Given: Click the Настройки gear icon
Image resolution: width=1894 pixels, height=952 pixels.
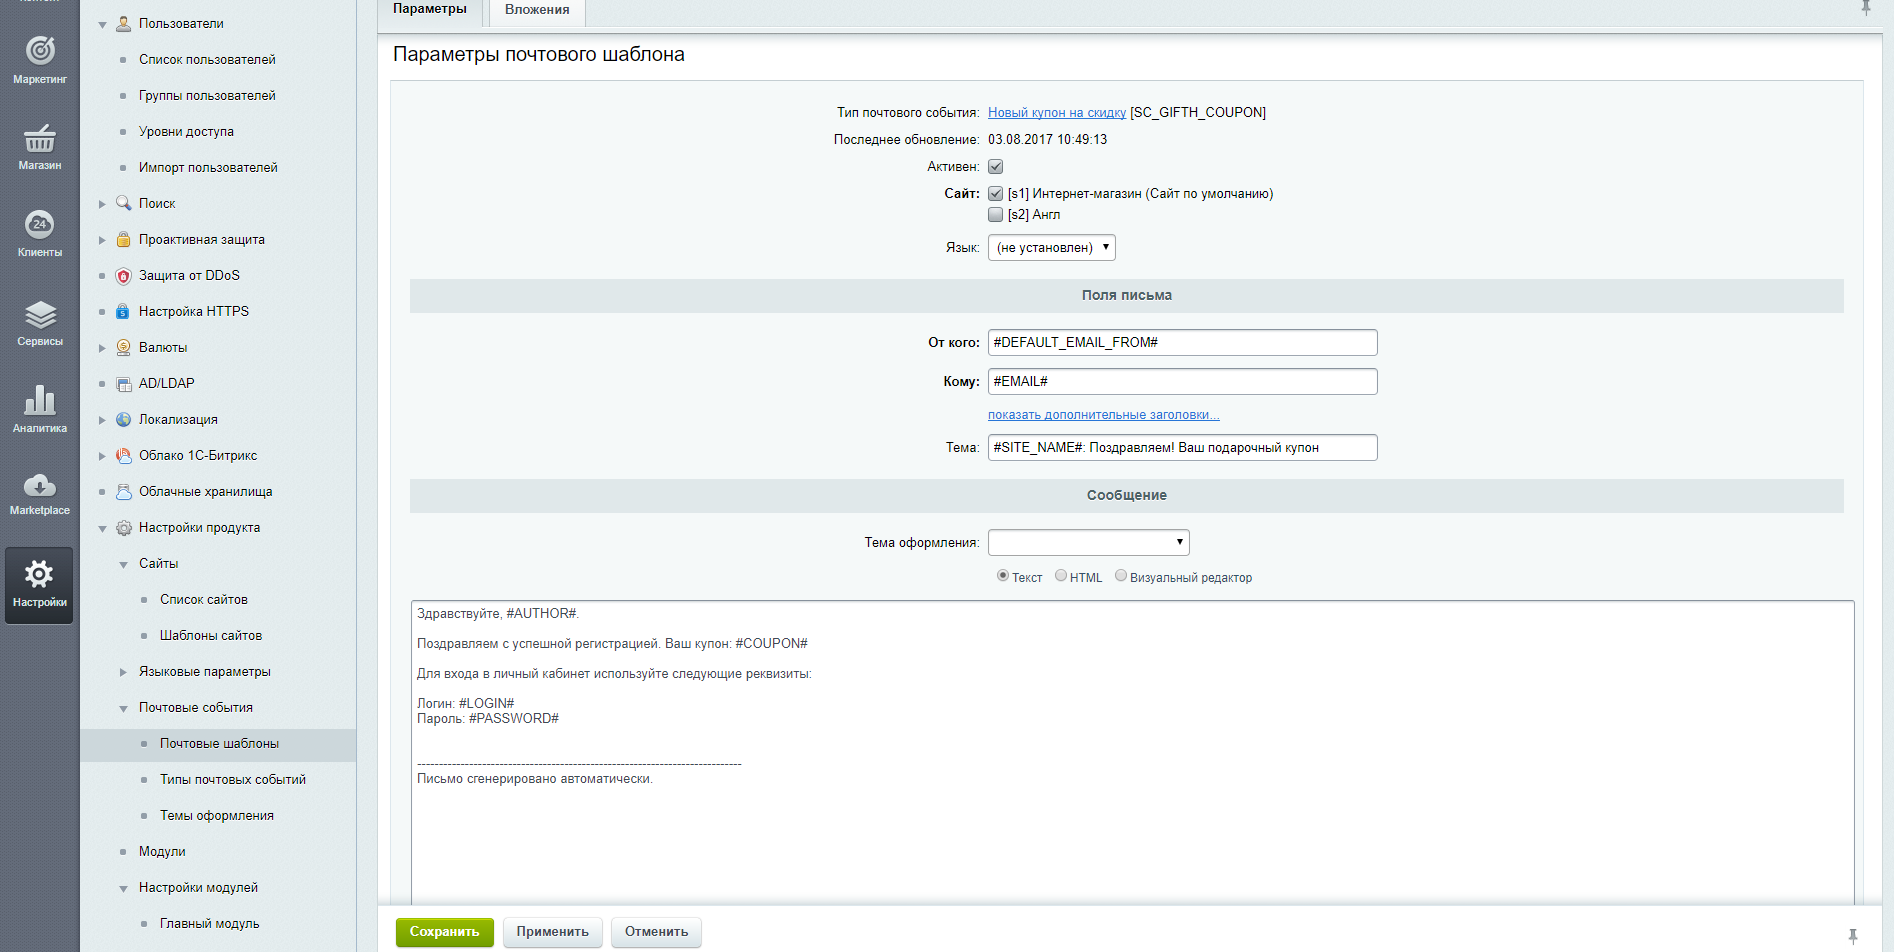Looking at the screenshot, I should 40,576.
